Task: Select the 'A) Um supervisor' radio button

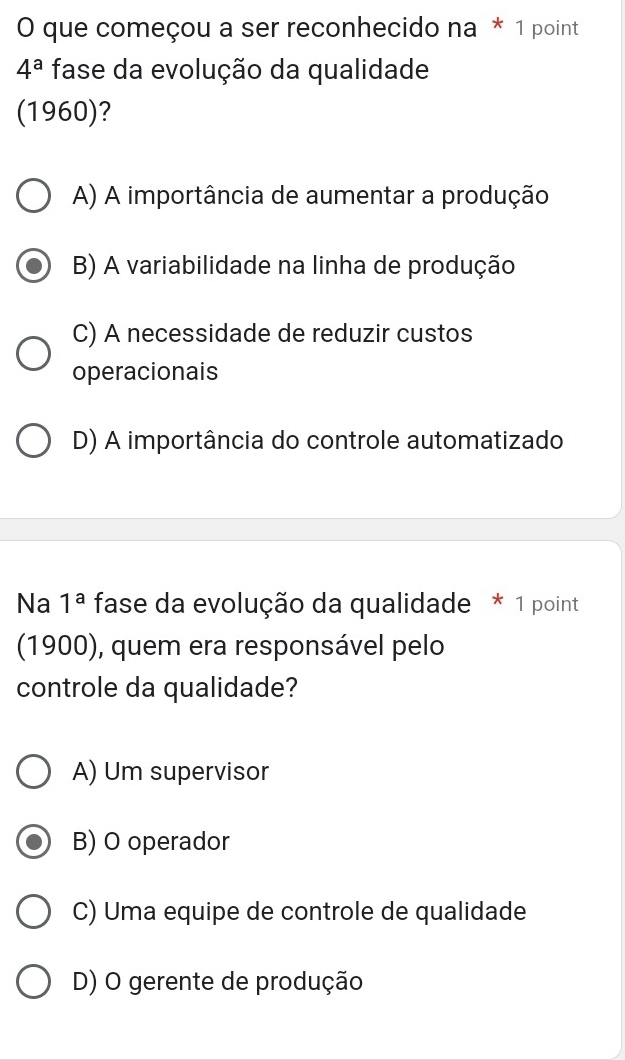Action: [x=35, y=773]
